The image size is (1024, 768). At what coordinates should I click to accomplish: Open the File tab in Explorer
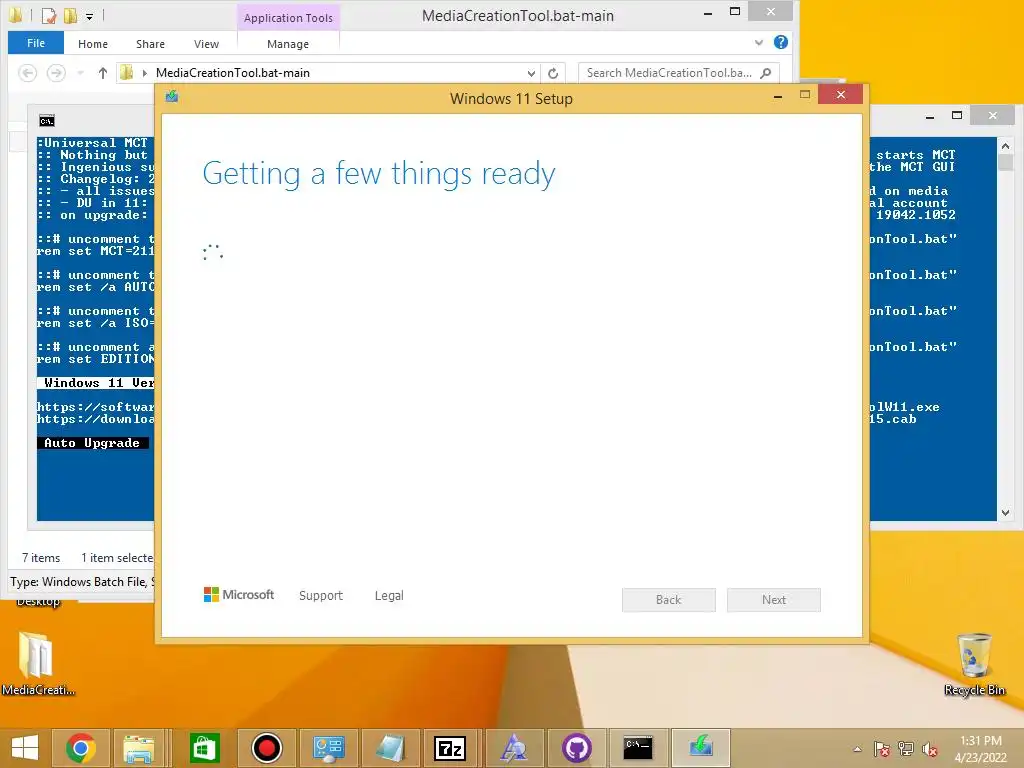pyautogui.click(x=36, y=43)
